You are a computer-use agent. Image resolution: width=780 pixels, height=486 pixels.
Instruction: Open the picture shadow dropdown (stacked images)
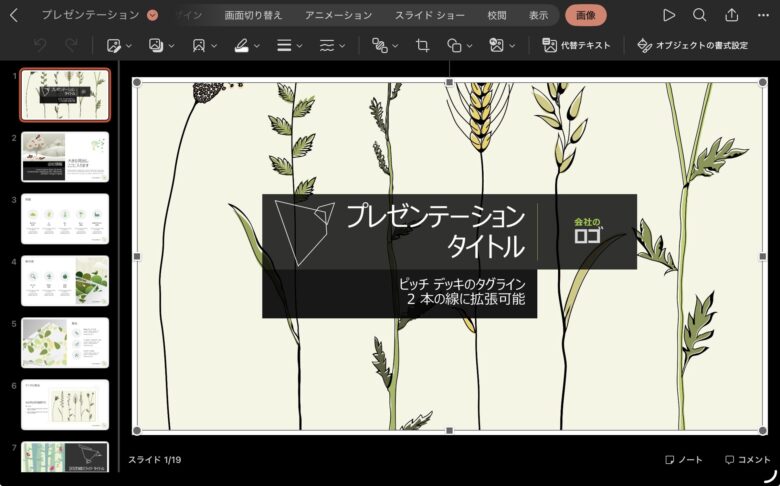click(x=161, y=45)
